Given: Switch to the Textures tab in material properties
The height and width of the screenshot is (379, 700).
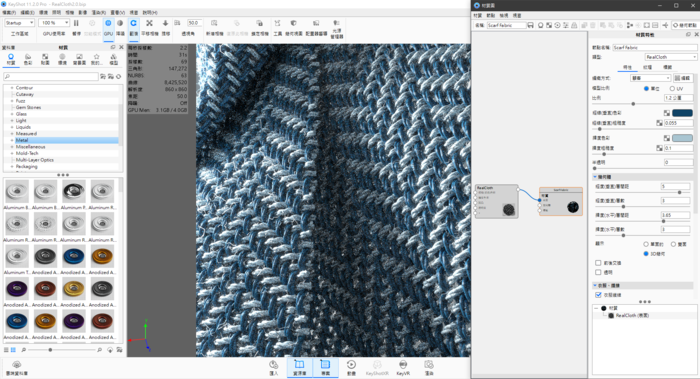Looking at the screenshot, I should (x=647, y=67).
